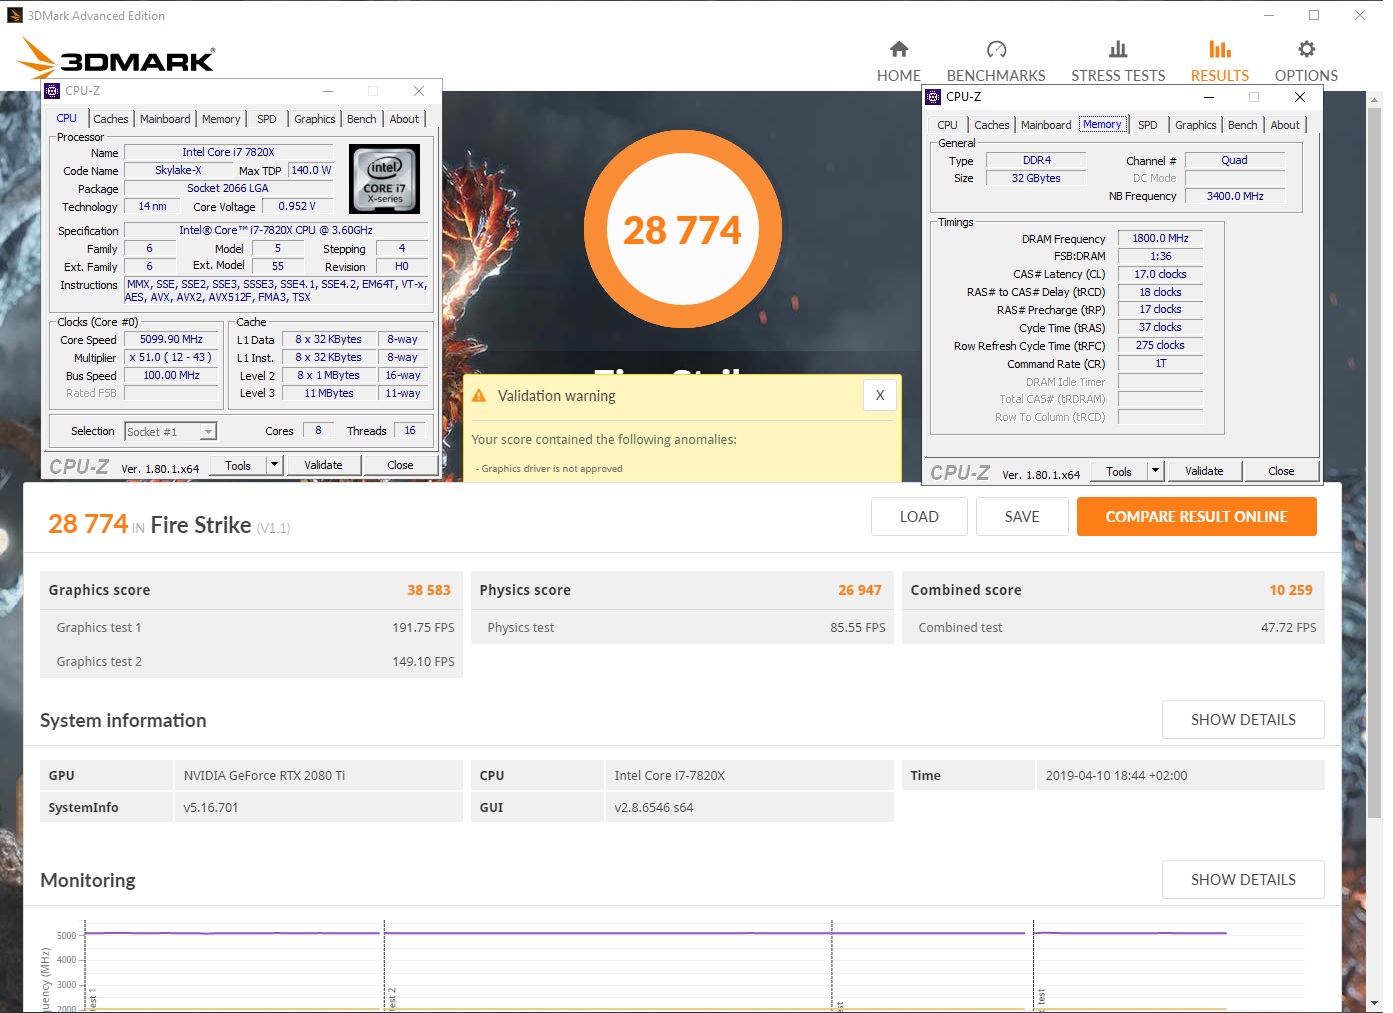The image size is (1393, 1013).
Task: Switch to Mainboard tab in right CPU-Z
Action: pos(1046,125)
